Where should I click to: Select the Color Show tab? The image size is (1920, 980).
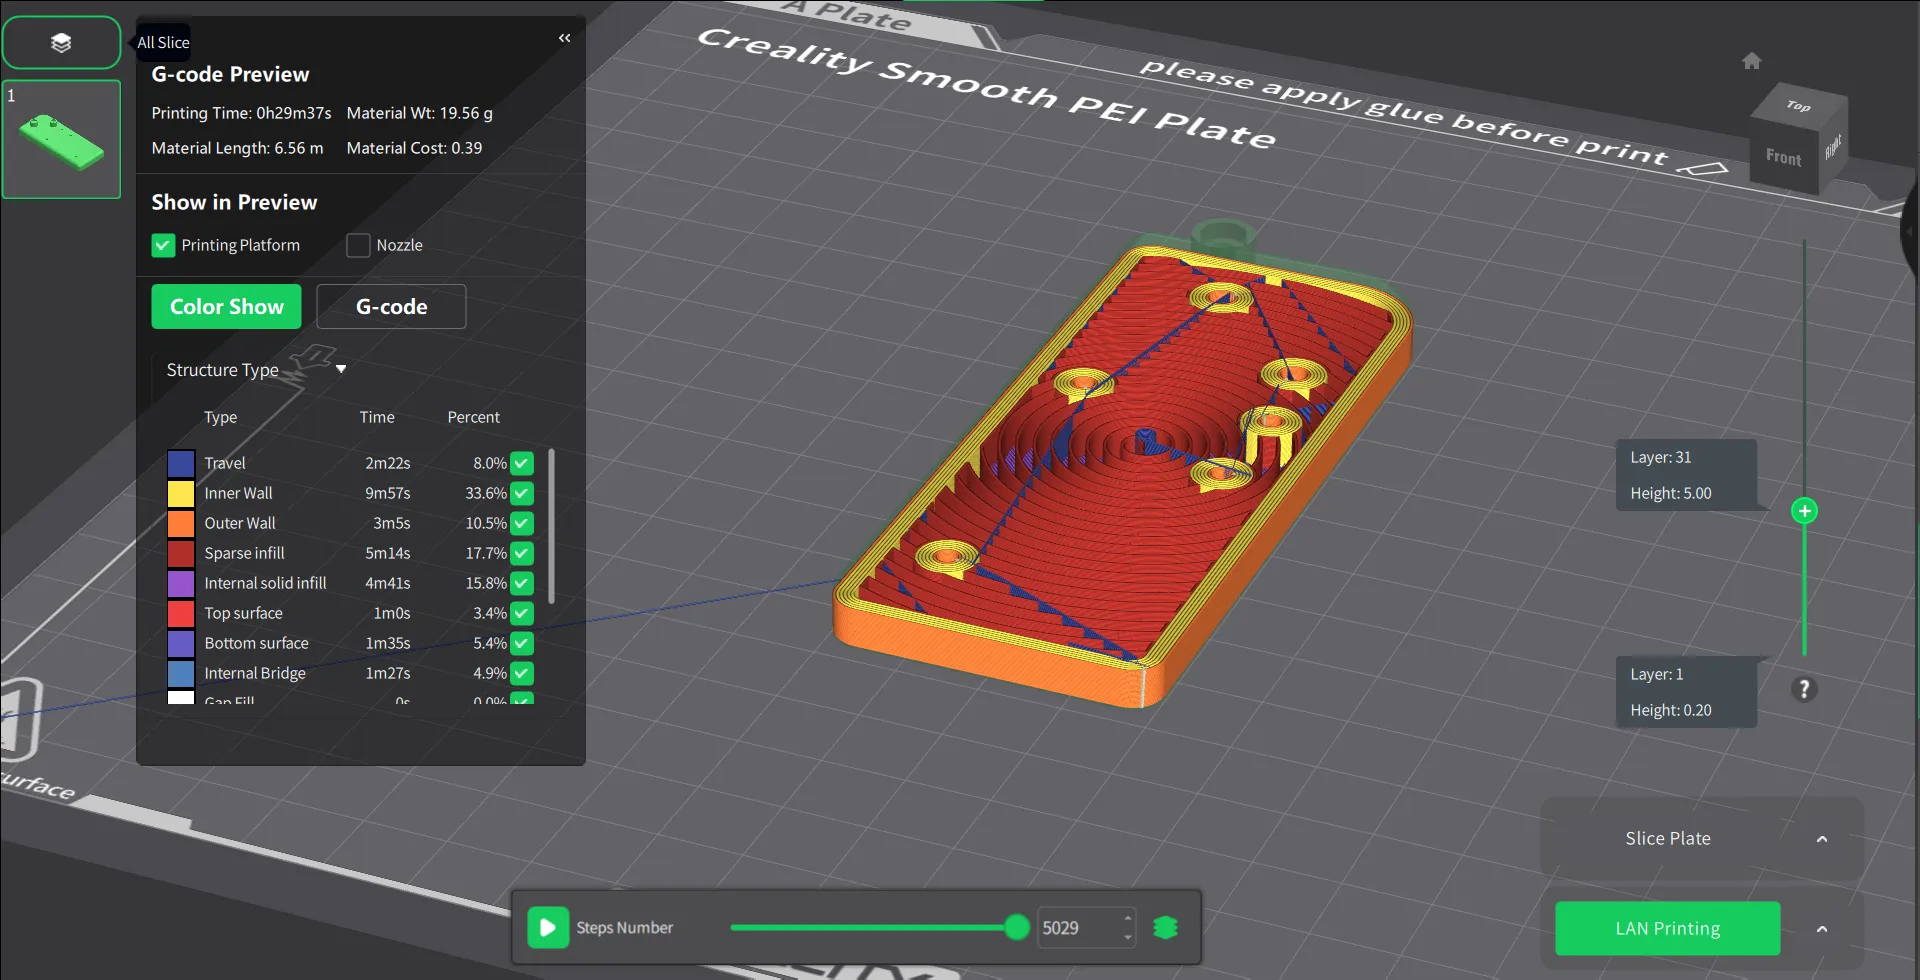226,307
